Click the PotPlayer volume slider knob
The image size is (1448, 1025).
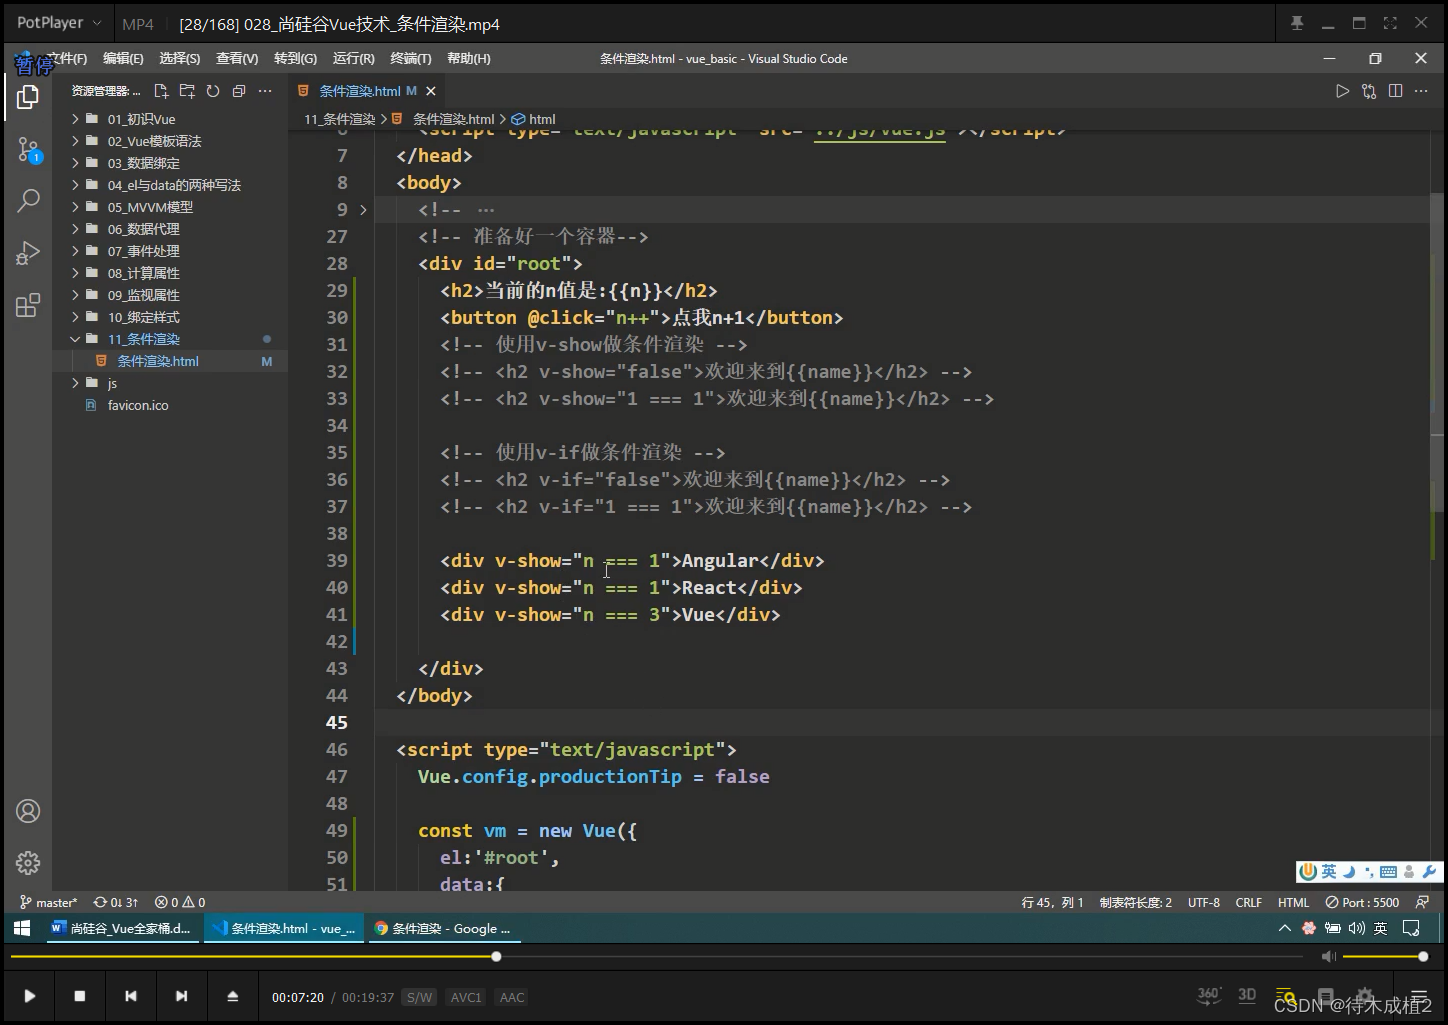[1423, 957]
